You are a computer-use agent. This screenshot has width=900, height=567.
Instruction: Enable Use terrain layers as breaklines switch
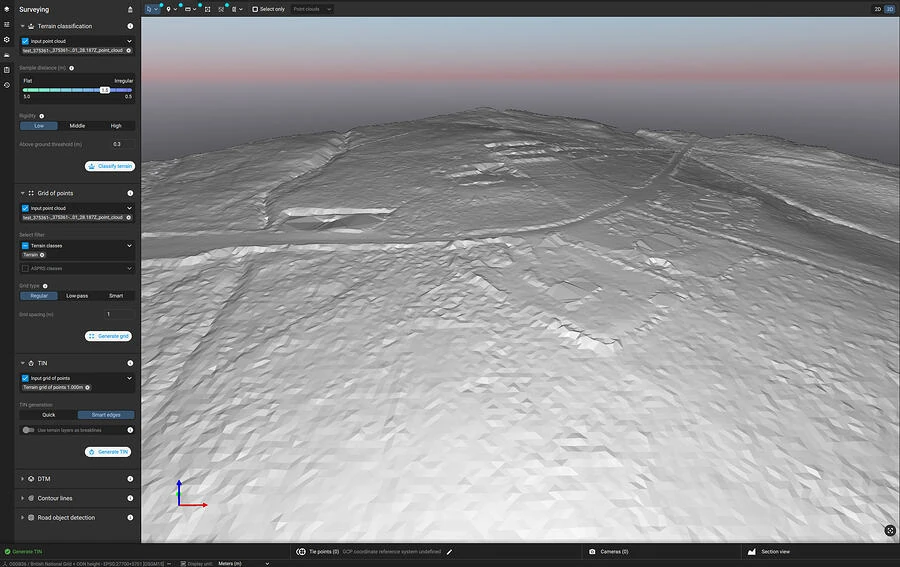click(x=28, y=430)
